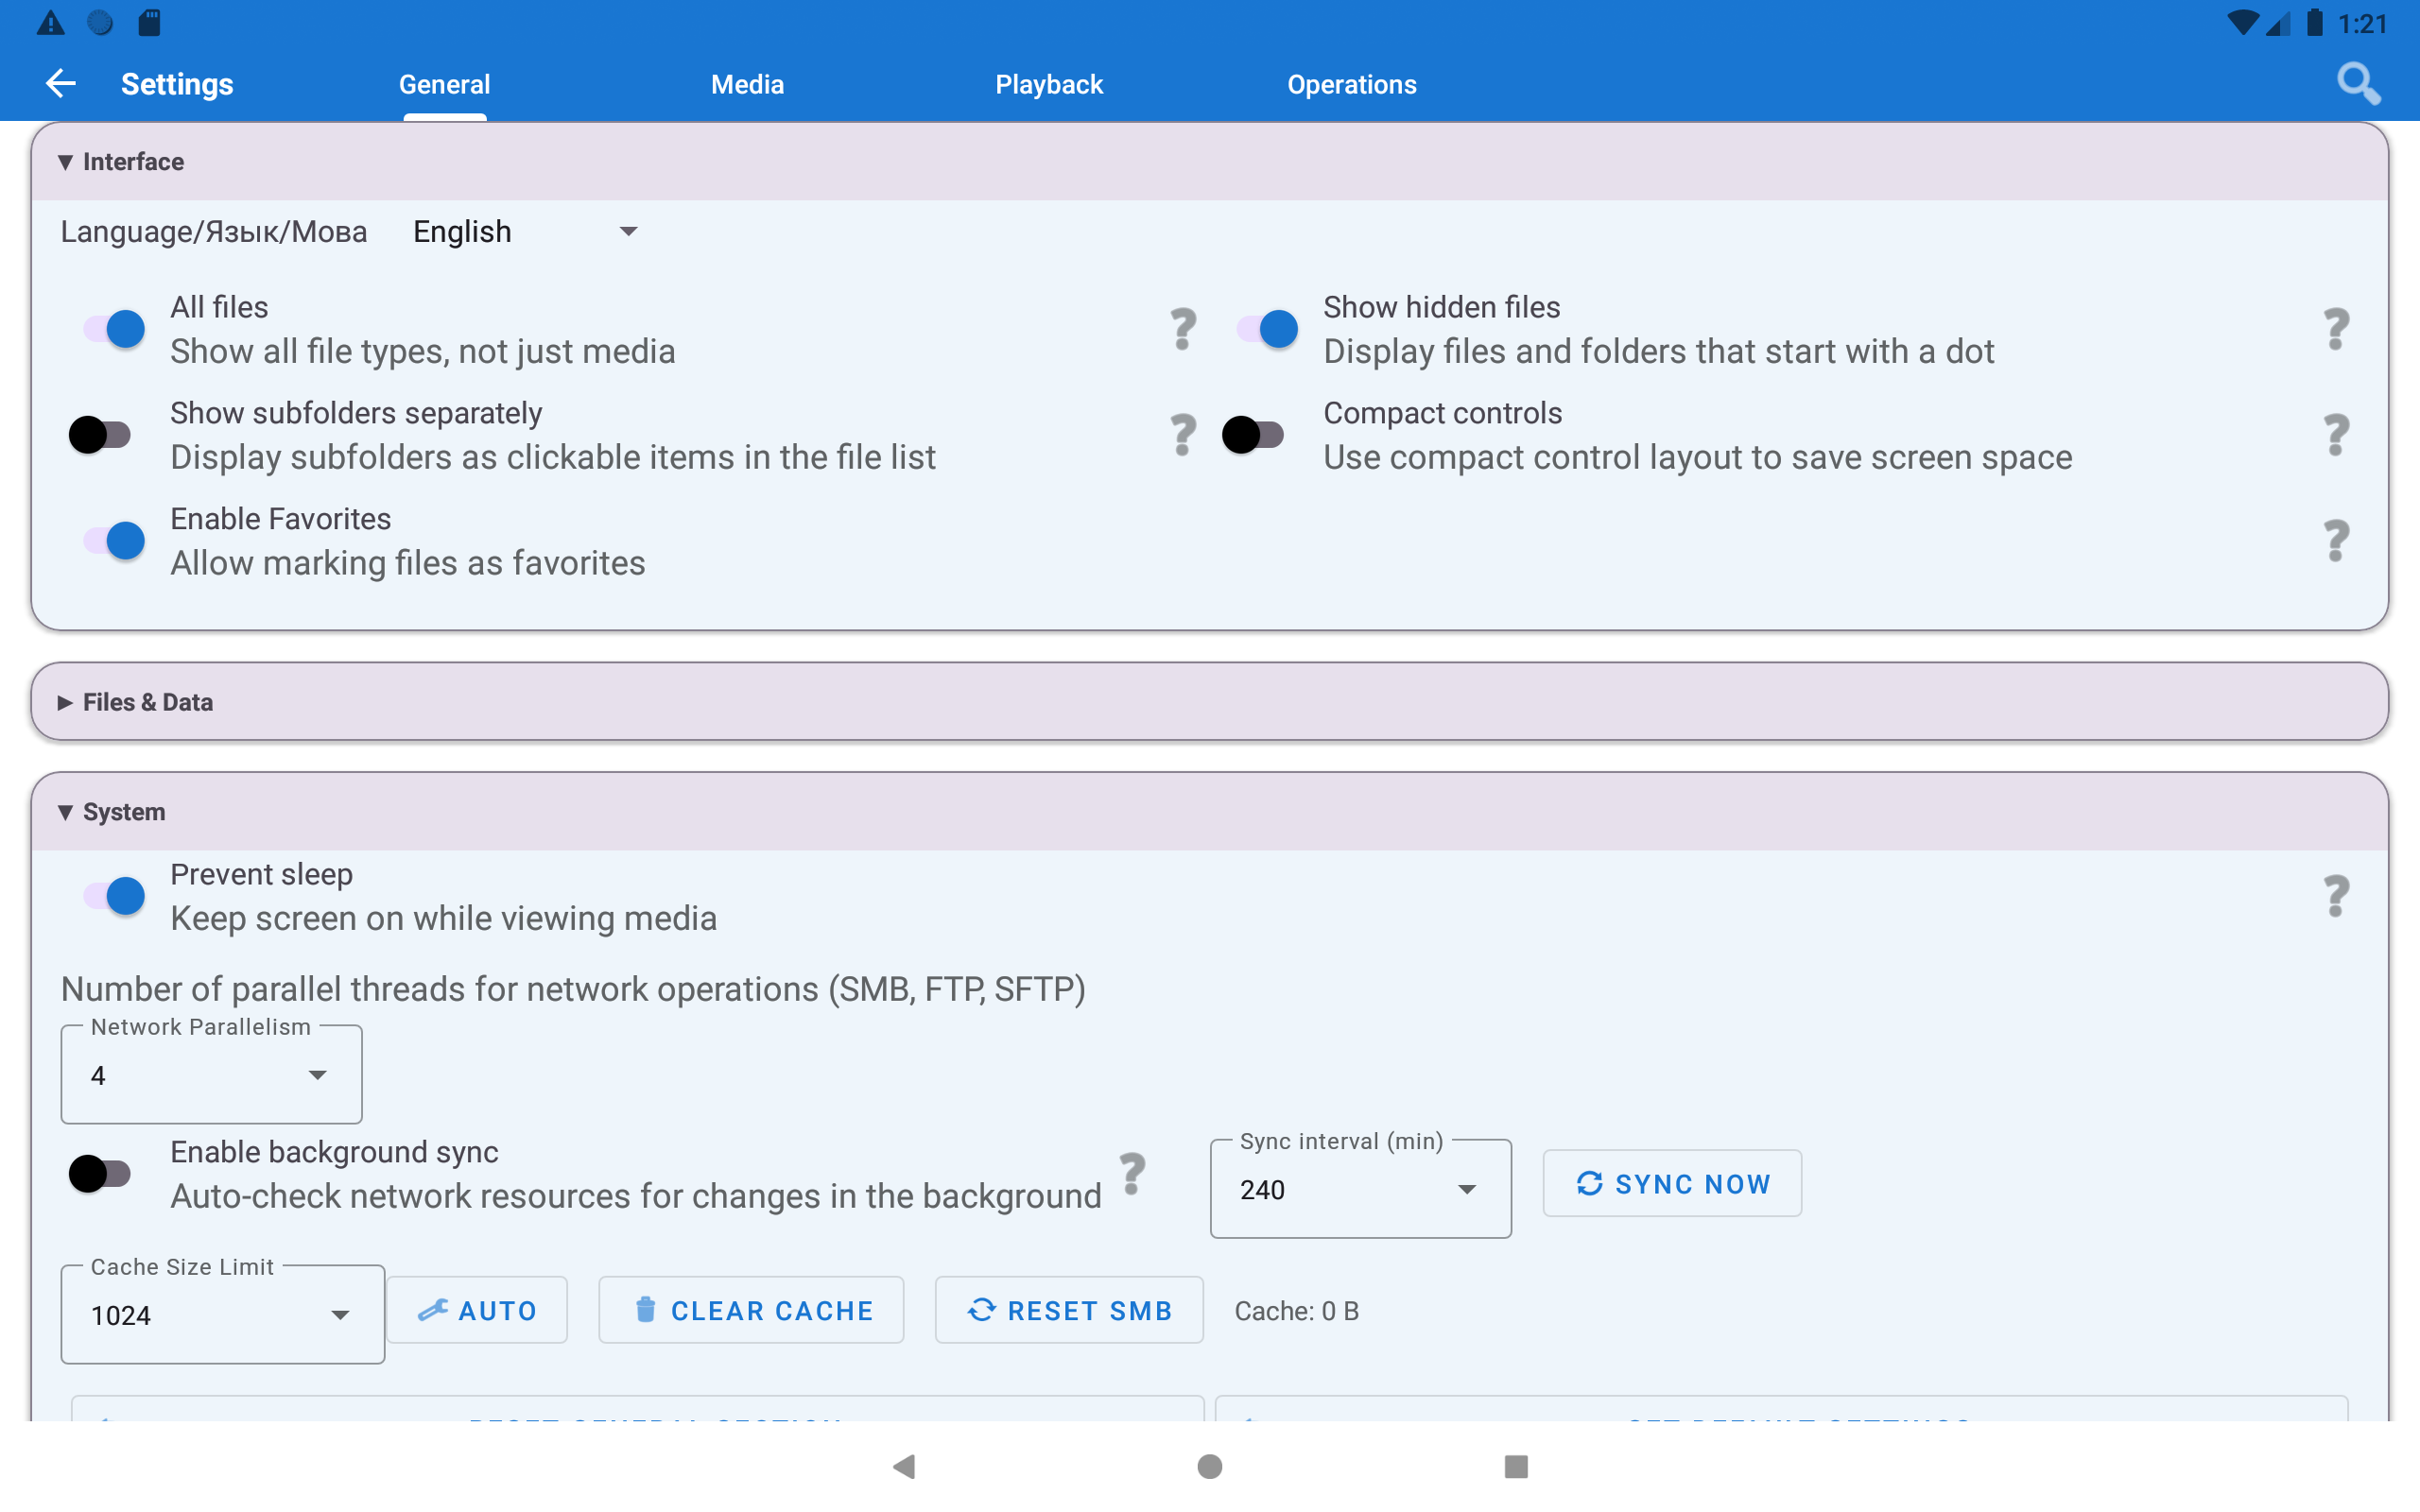Switch to the Playback tab
Image resolution: width=2420 pixels, height=1512 pixels.
click(x=1049, y=84)
